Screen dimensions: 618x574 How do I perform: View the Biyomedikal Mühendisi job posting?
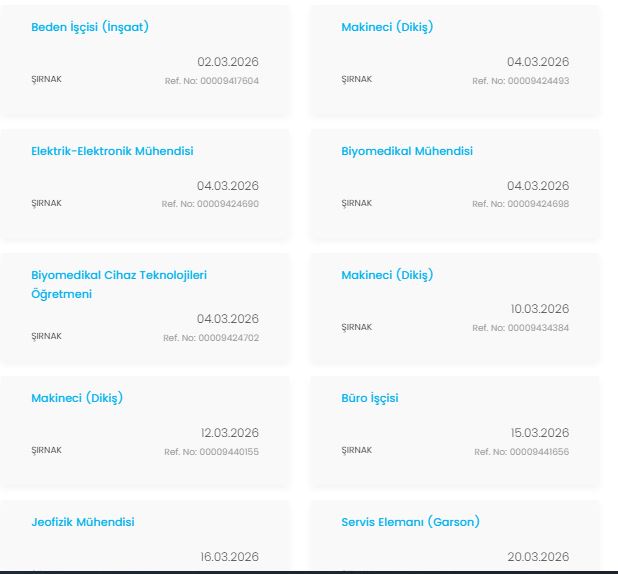(407, 151)
